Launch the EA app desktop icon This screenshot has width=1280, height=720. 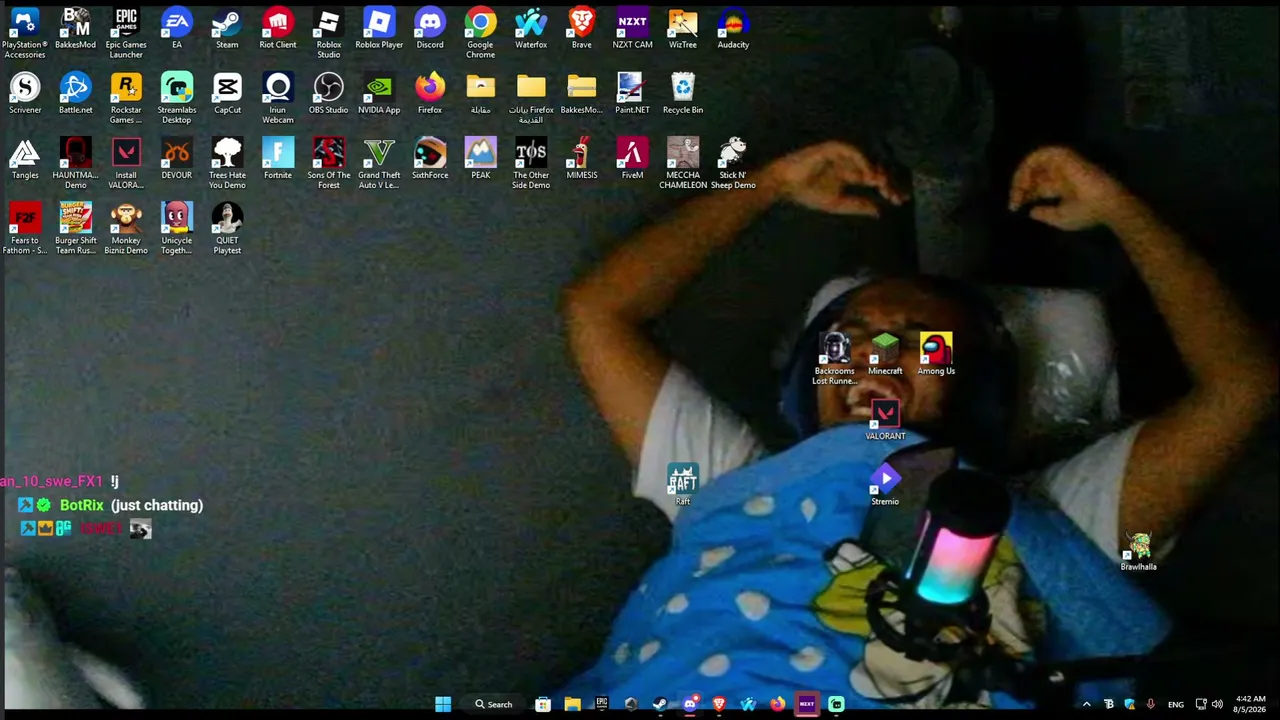coord(177,28)
